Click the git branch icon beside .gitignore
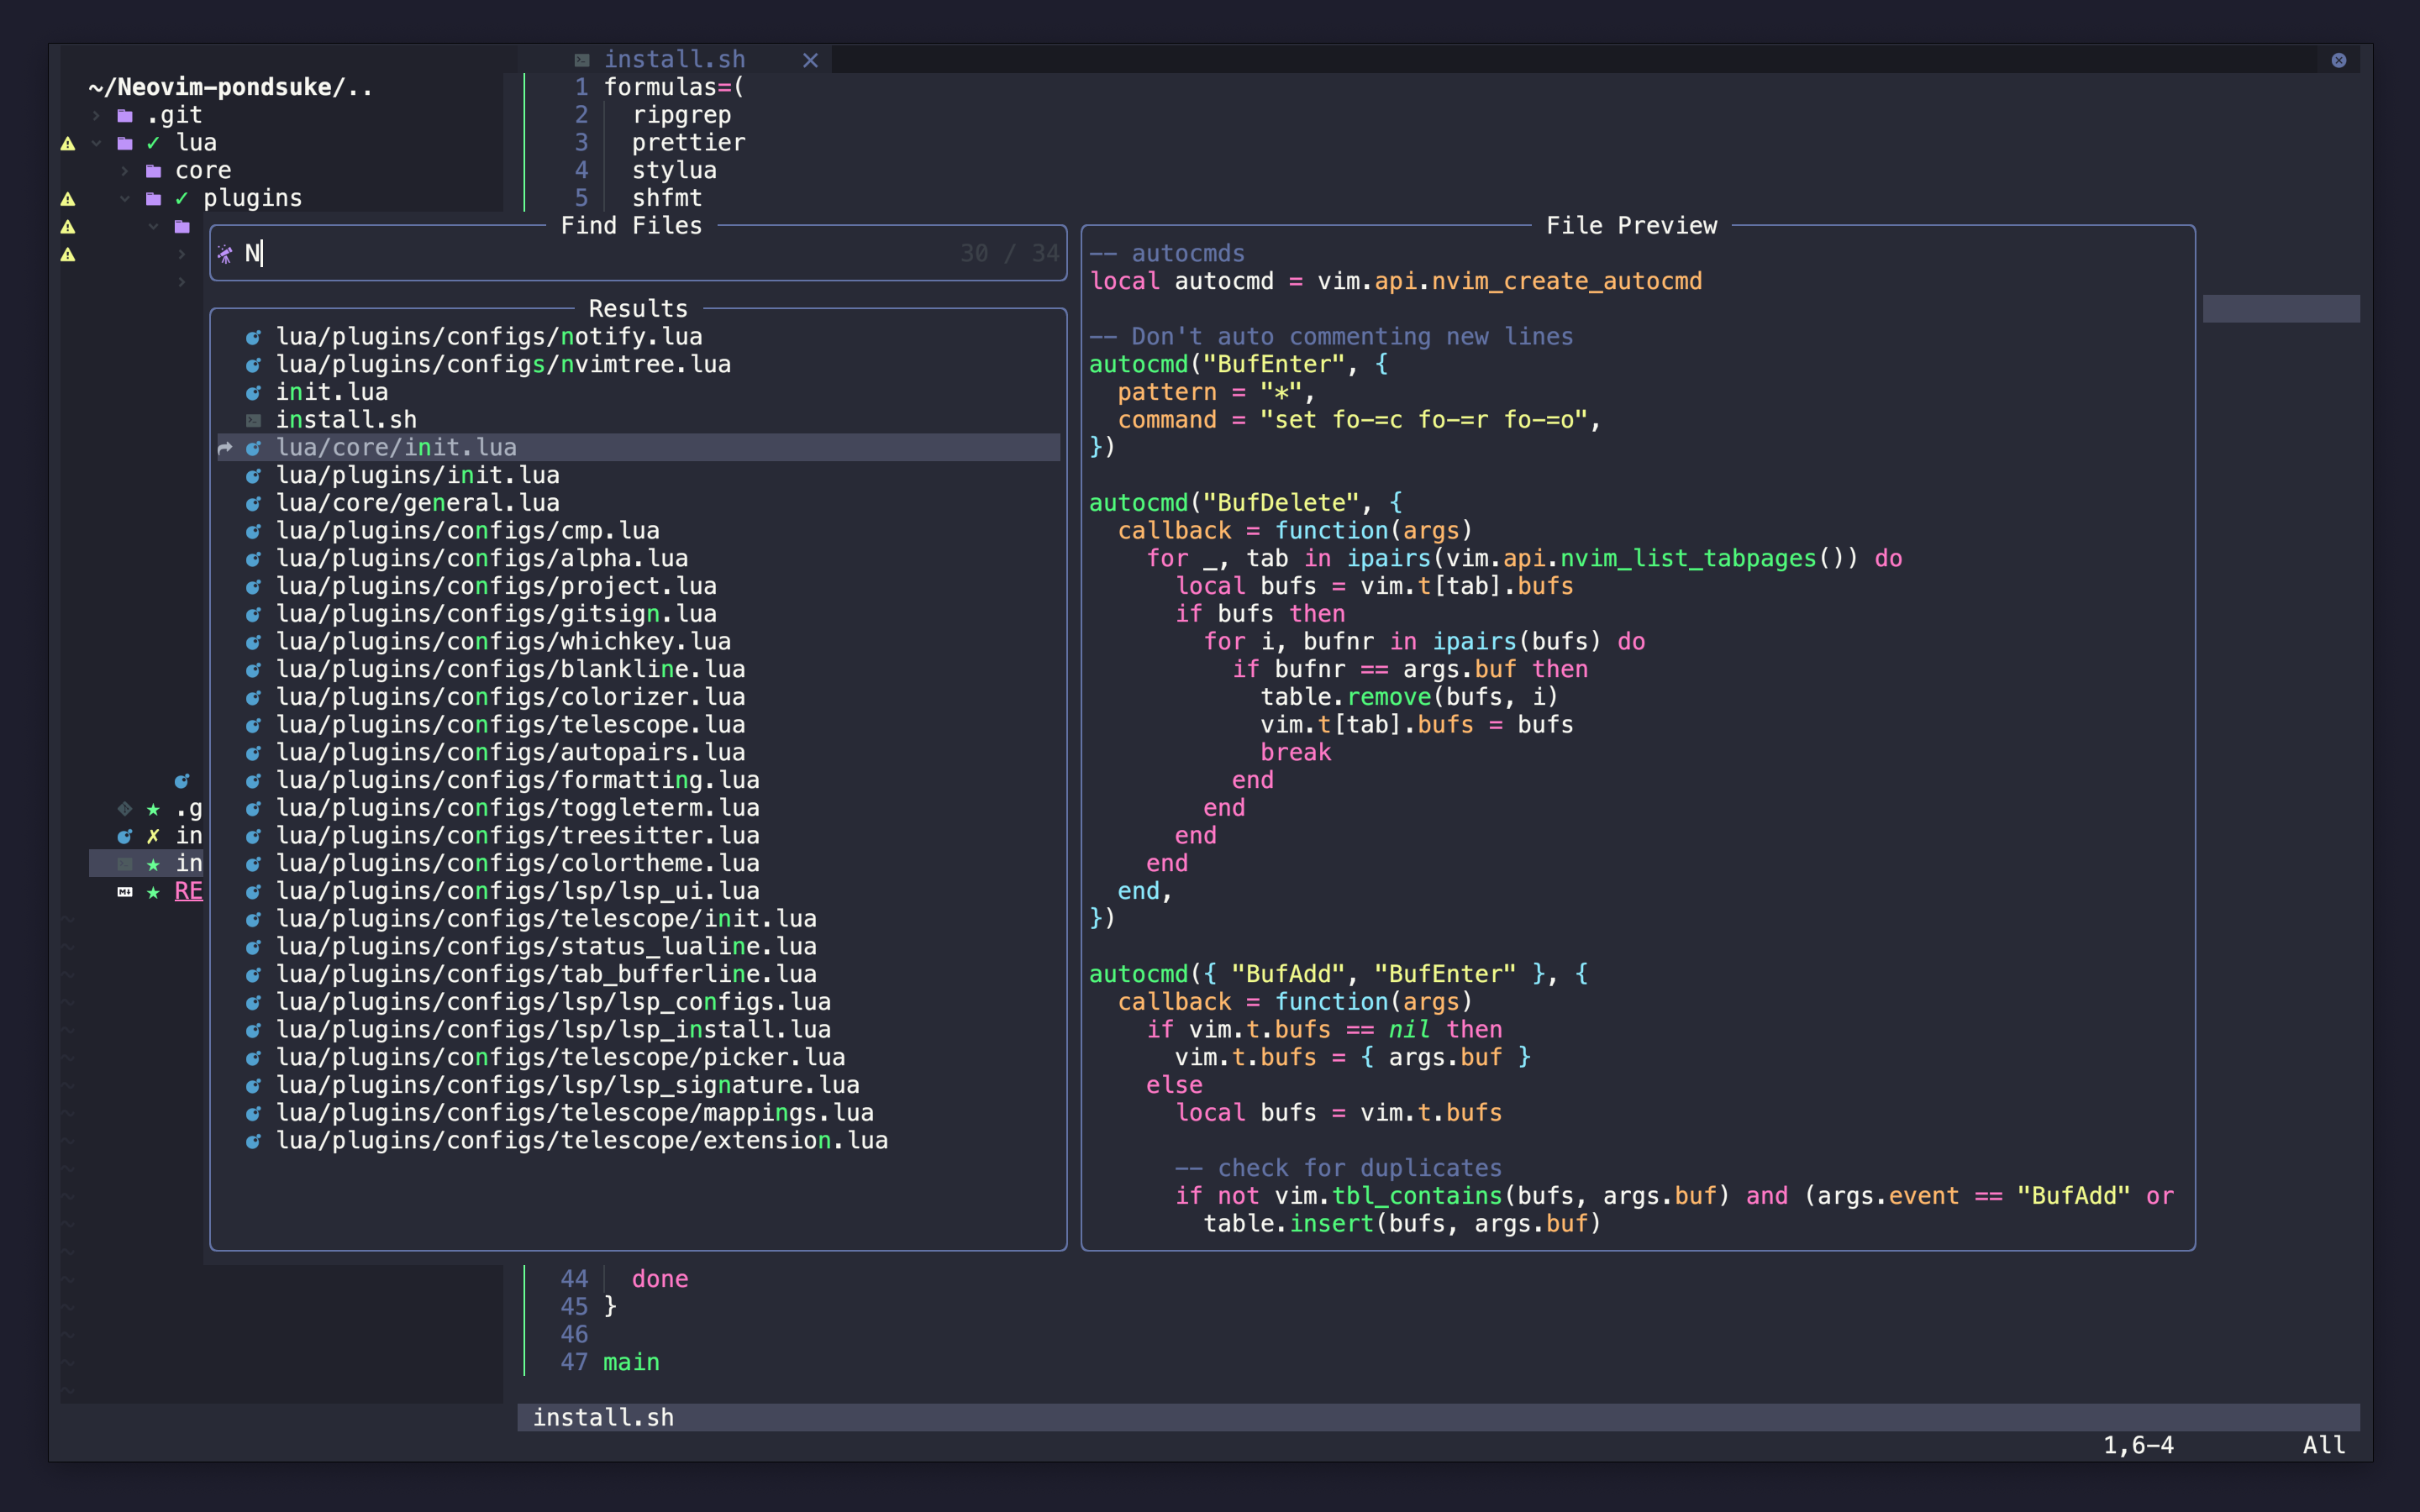2420x1512 pixels. (126, 810)
